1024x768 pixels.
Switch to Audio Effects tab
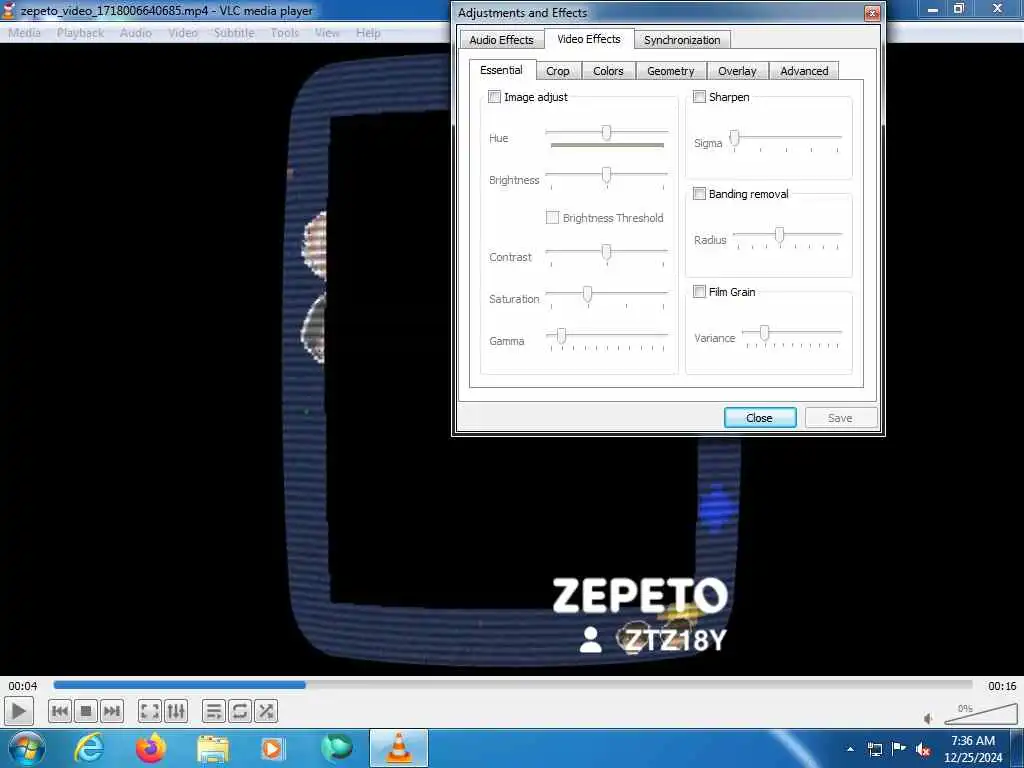(x=501, y=40)
